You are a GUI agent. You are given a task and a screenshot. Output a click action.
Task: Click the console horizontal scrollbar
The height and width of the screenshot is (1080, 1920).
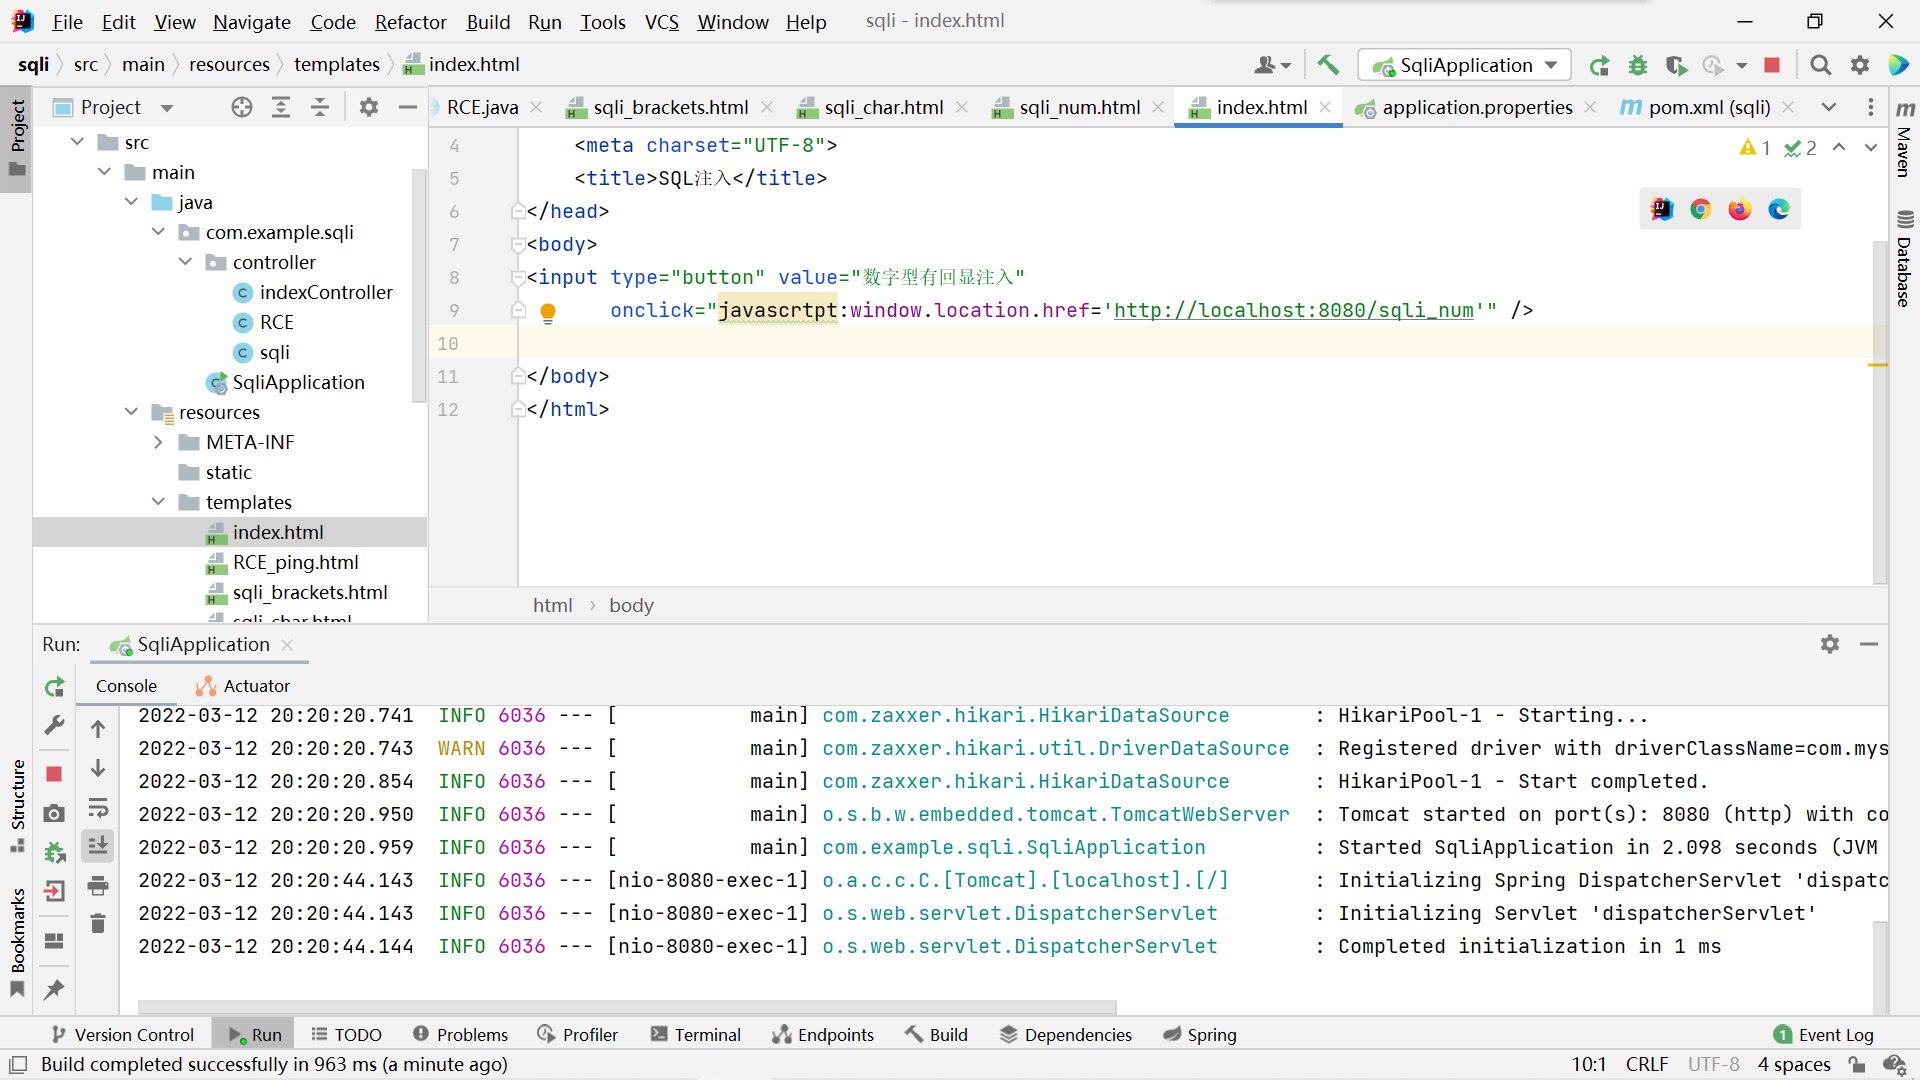tap(626, 1006)
